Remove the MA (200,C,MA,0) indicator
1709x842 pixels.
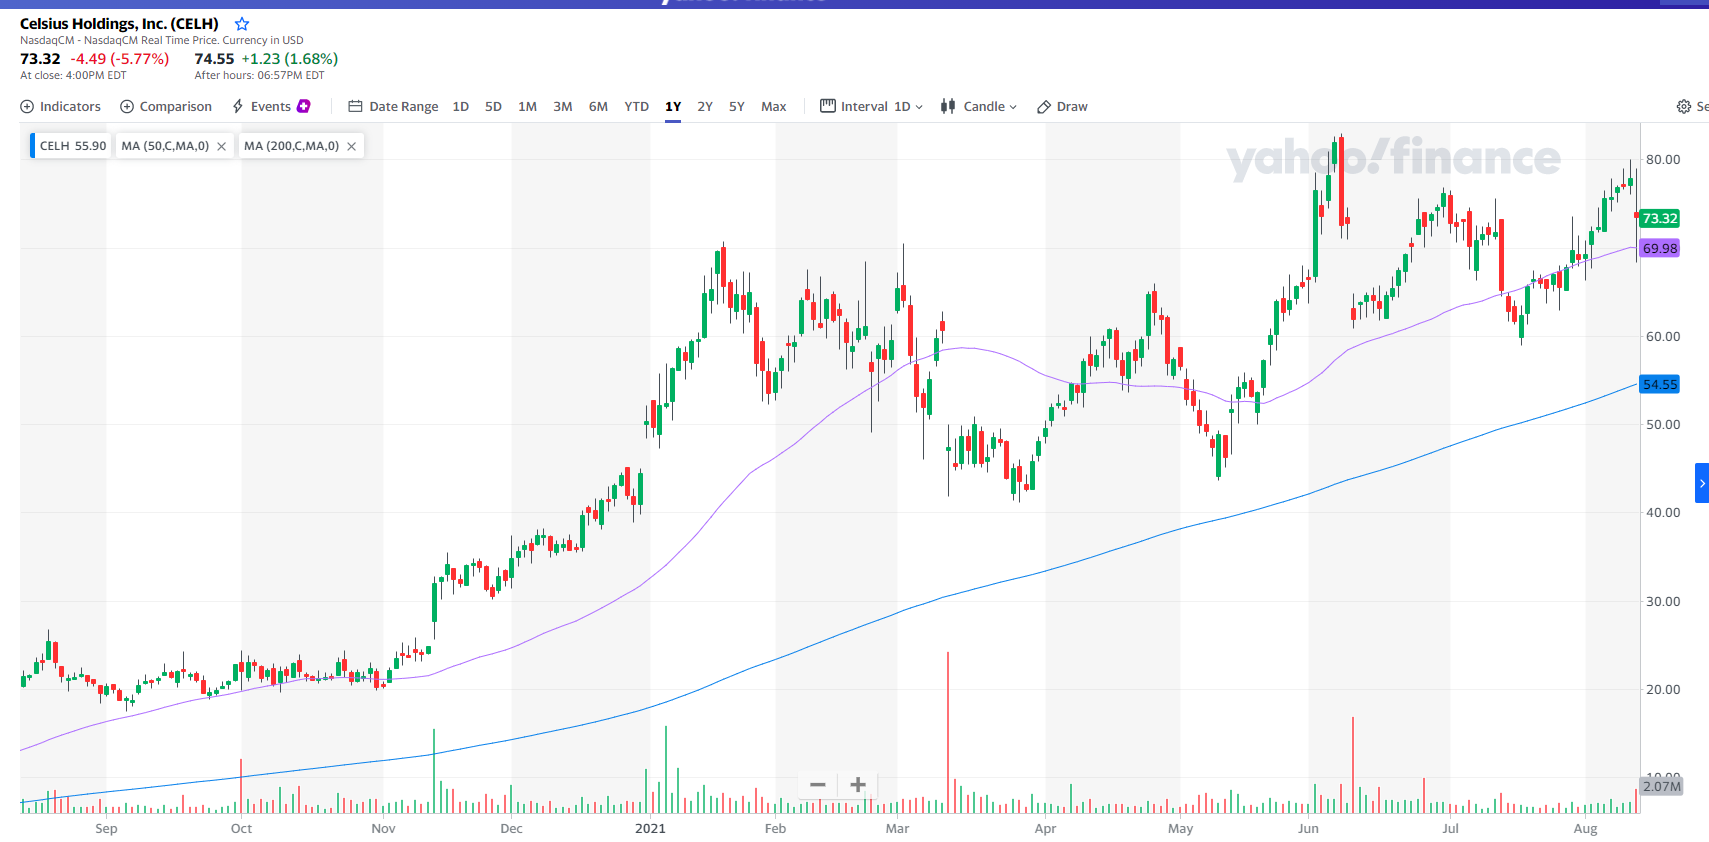click(352, 147)
